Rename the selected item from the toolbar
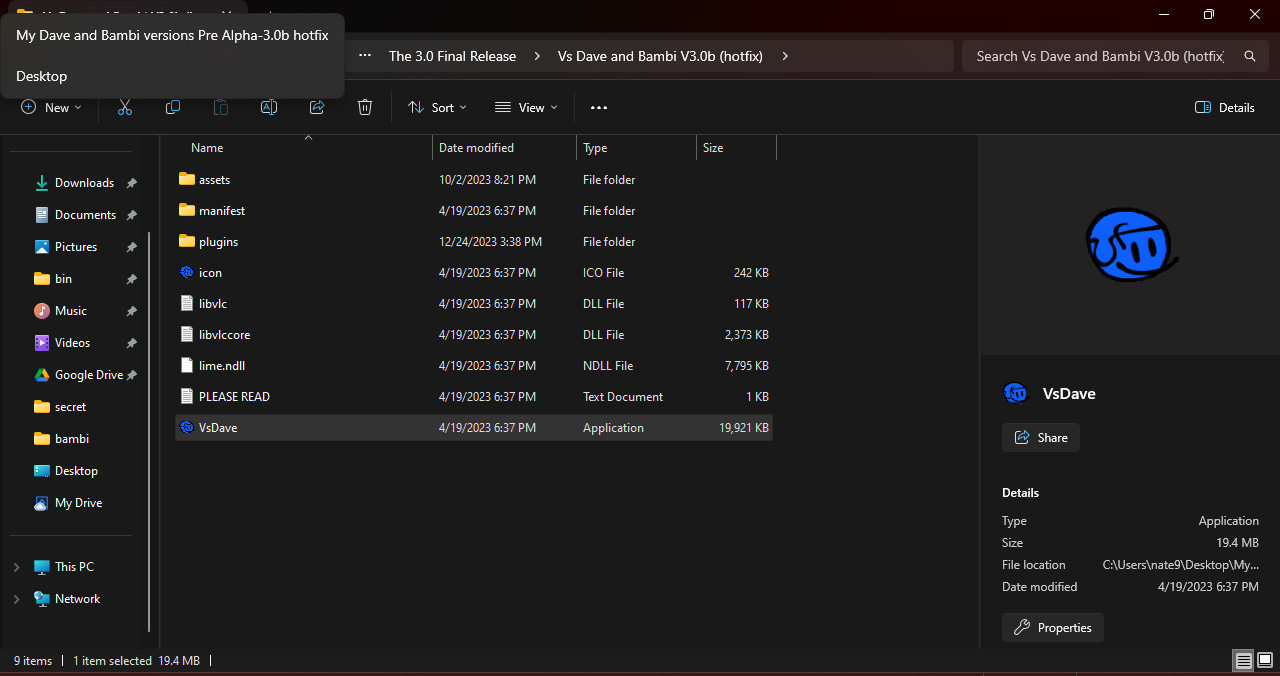Viewport: 1280px width, 676px height. tap(268, 107)
